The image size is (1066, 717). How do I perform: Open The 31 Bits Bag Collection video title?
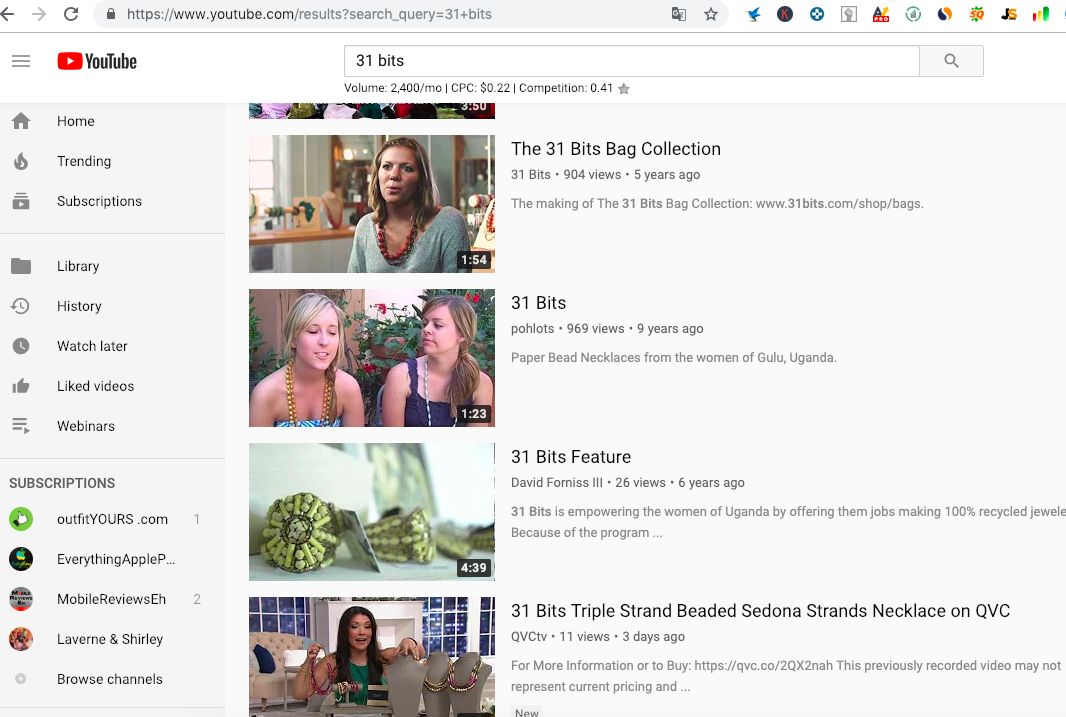tap(616, 149)
